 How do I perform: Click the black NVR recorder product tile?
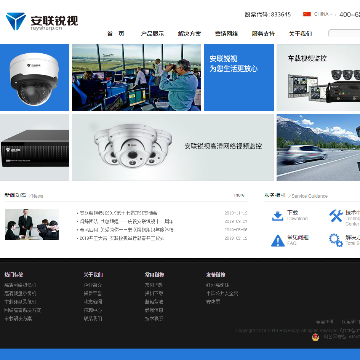click(34, 148)
